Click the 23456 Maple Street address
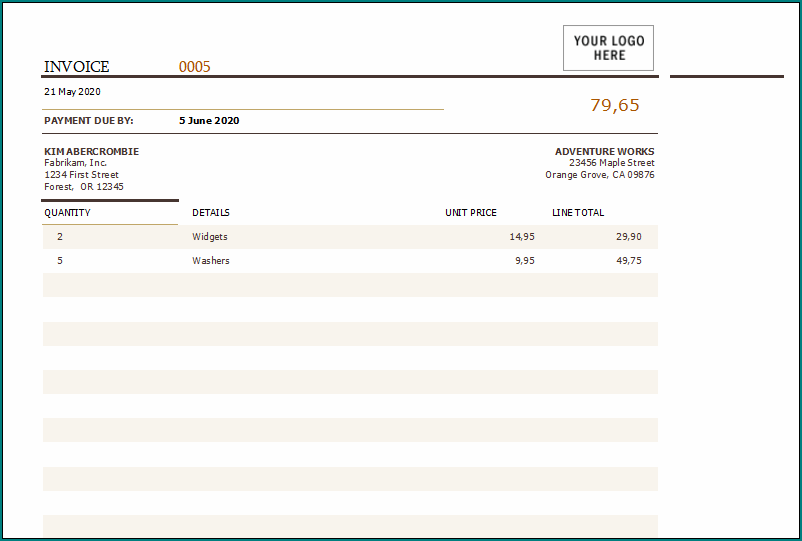The height and width of the screenshot is (541, 802). click(x=612, y=163)
